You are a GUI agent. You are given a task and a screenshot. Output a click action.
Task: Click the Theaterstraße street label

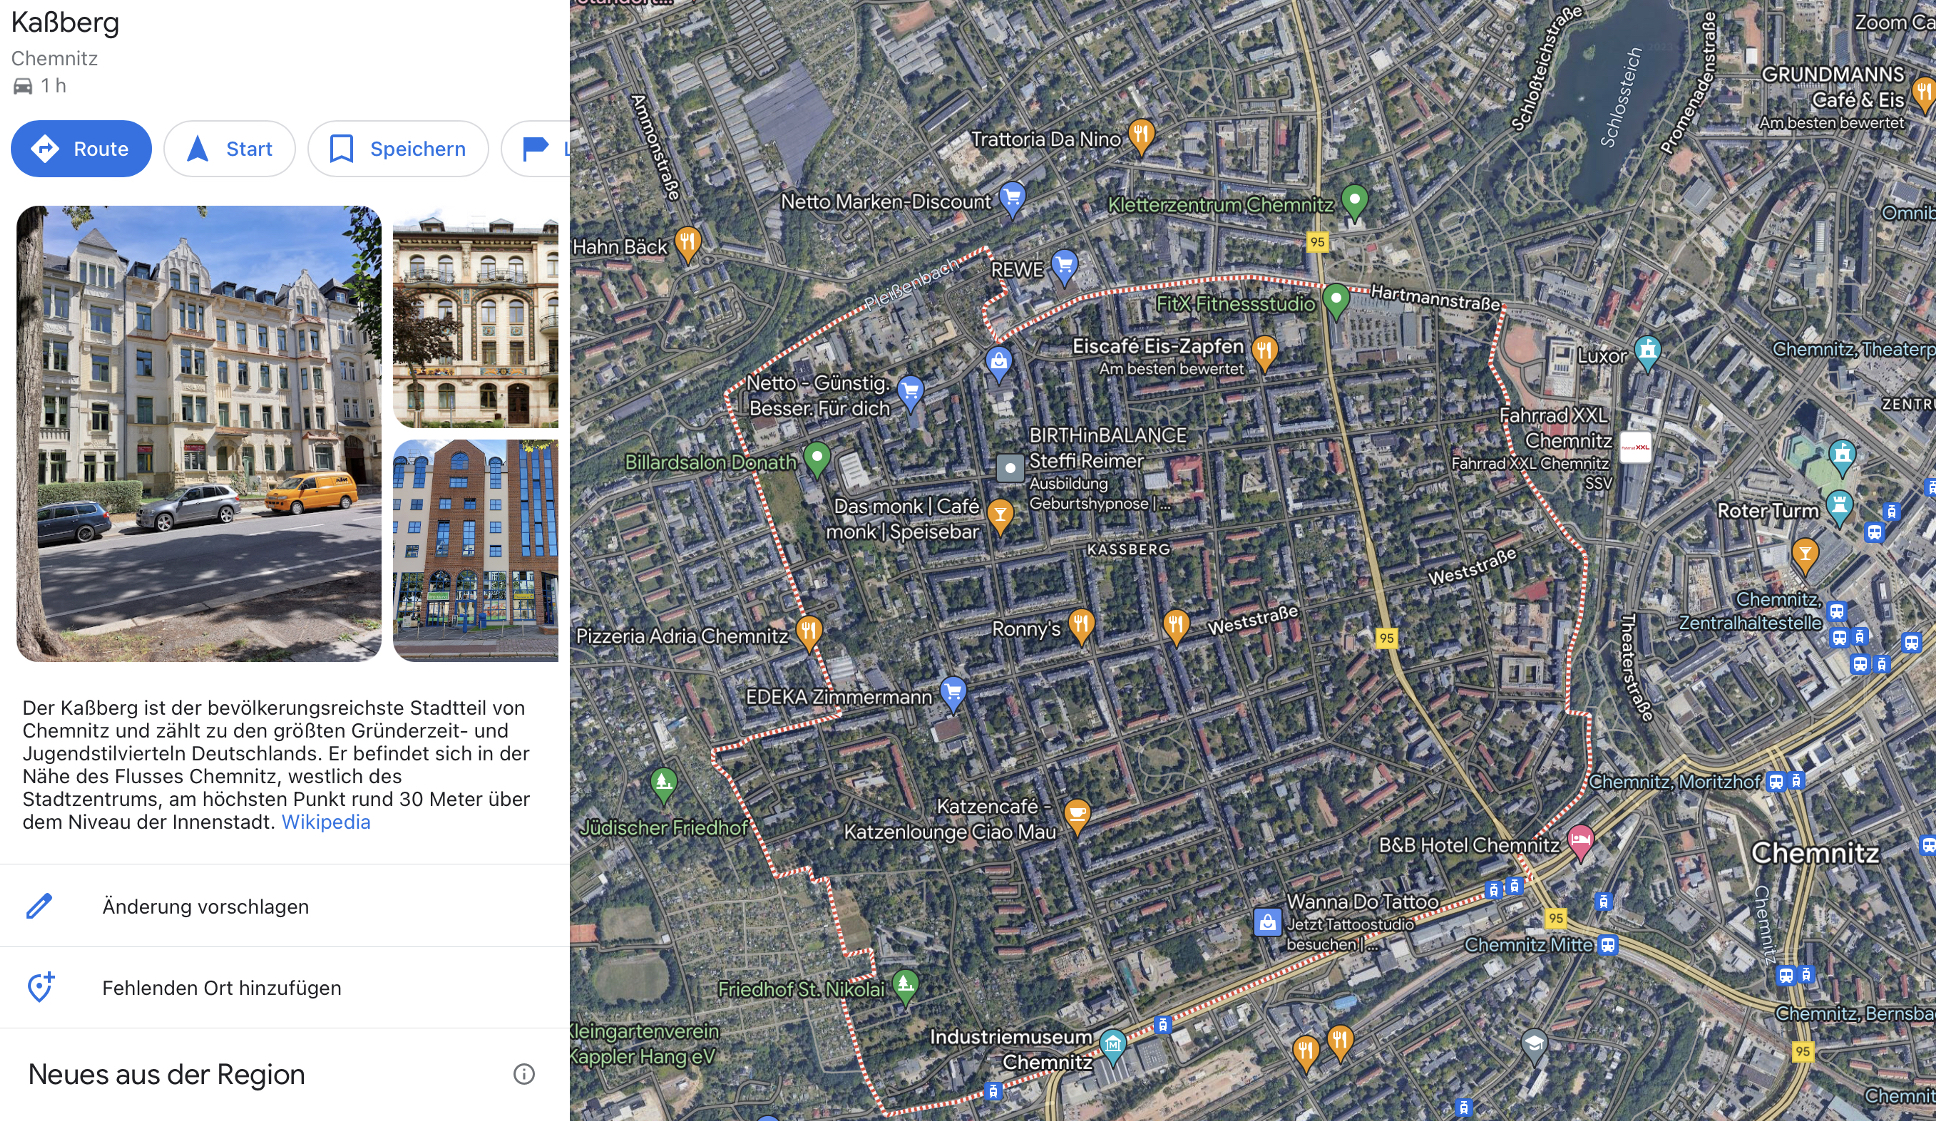point(1636,667)
